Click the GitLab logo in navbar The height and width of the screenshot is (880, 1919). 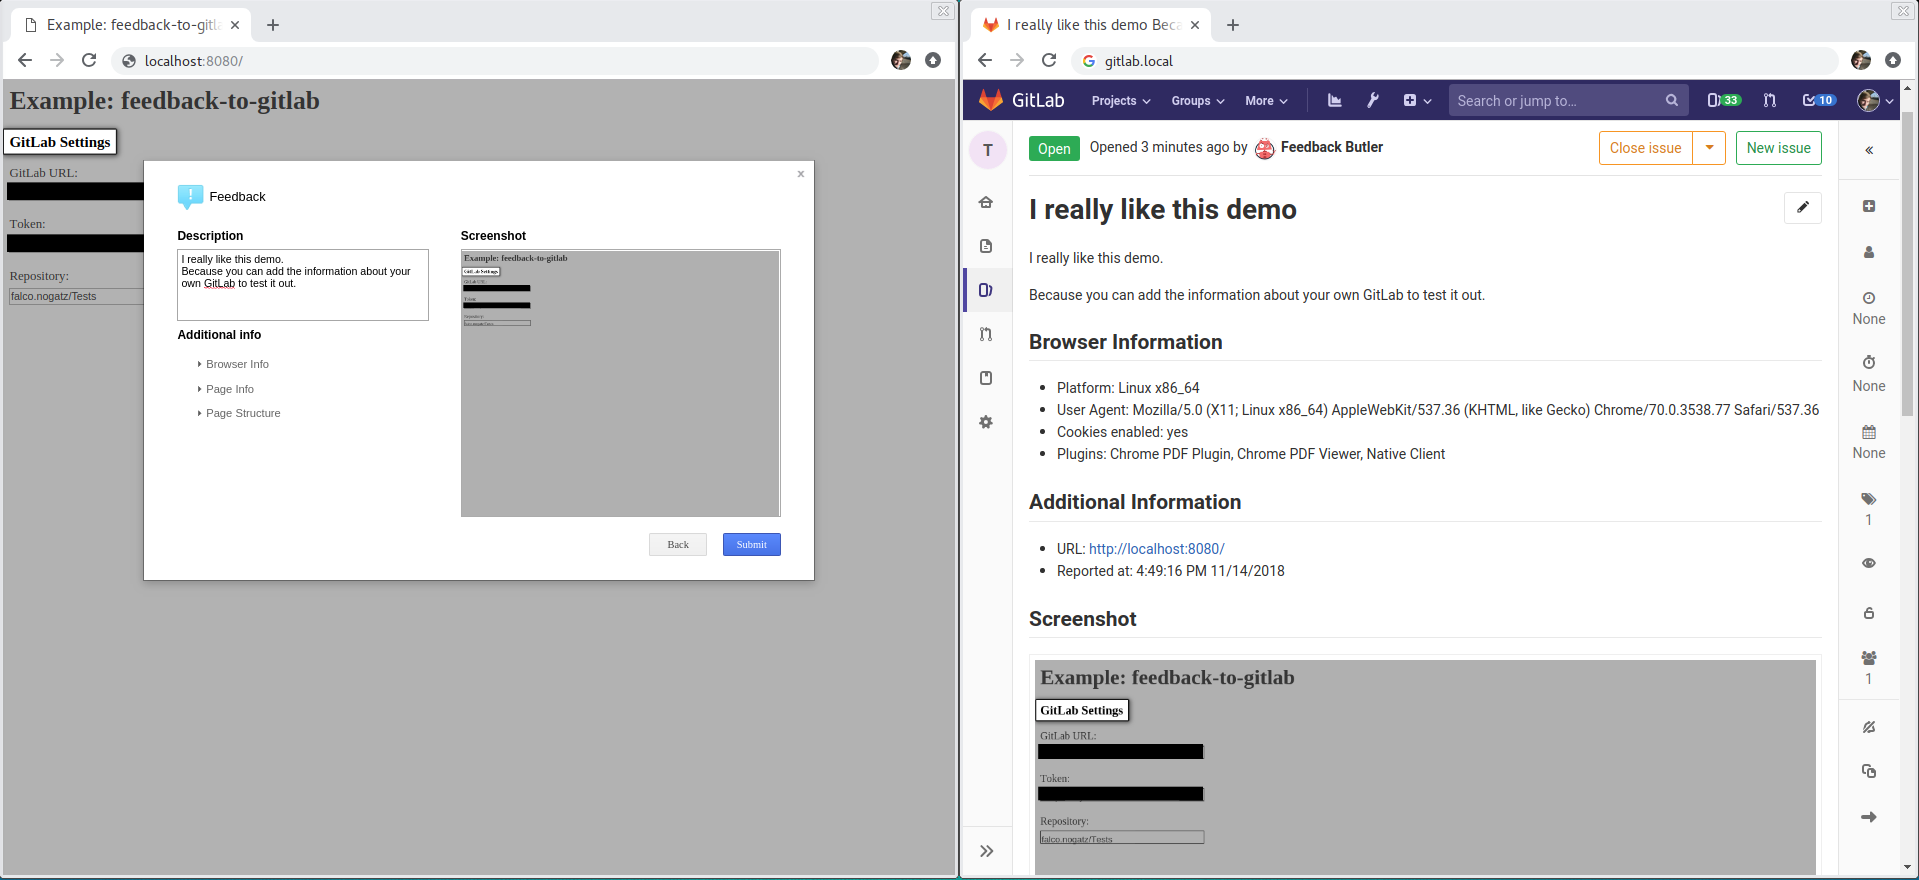coord(1021,100)
